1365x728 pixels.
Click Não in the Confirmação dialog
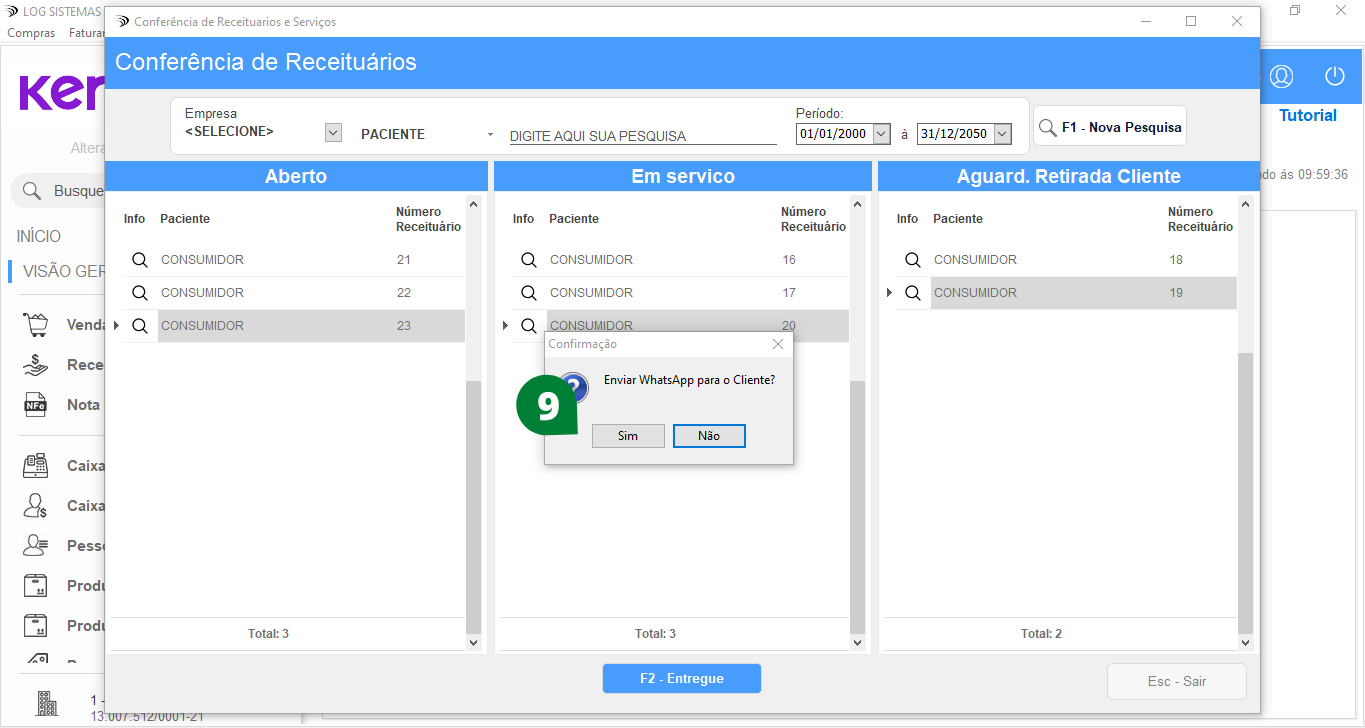[709, 436]
